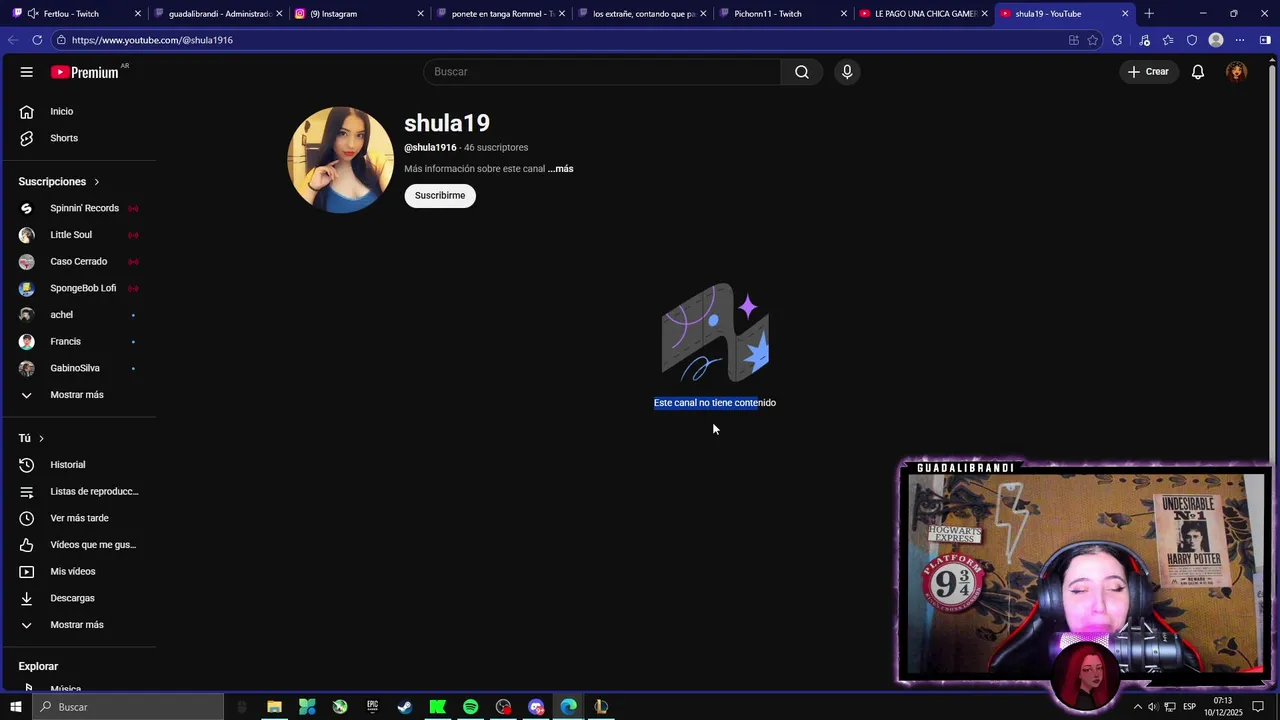Open the volume icon in tray
Screen dimensions: 1280x720
pos(1153,707)
